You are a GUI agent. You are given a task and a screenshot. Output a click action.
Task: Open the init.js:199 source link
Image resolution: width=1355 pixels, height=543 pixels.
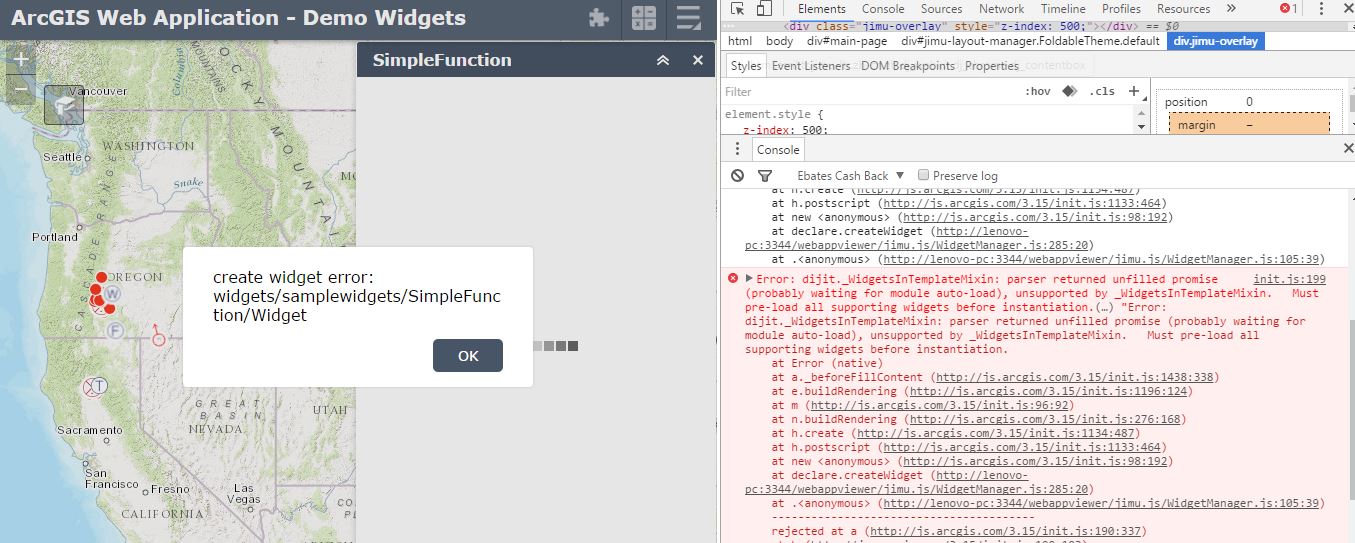pyautogui.click(x=1289, y=279)
